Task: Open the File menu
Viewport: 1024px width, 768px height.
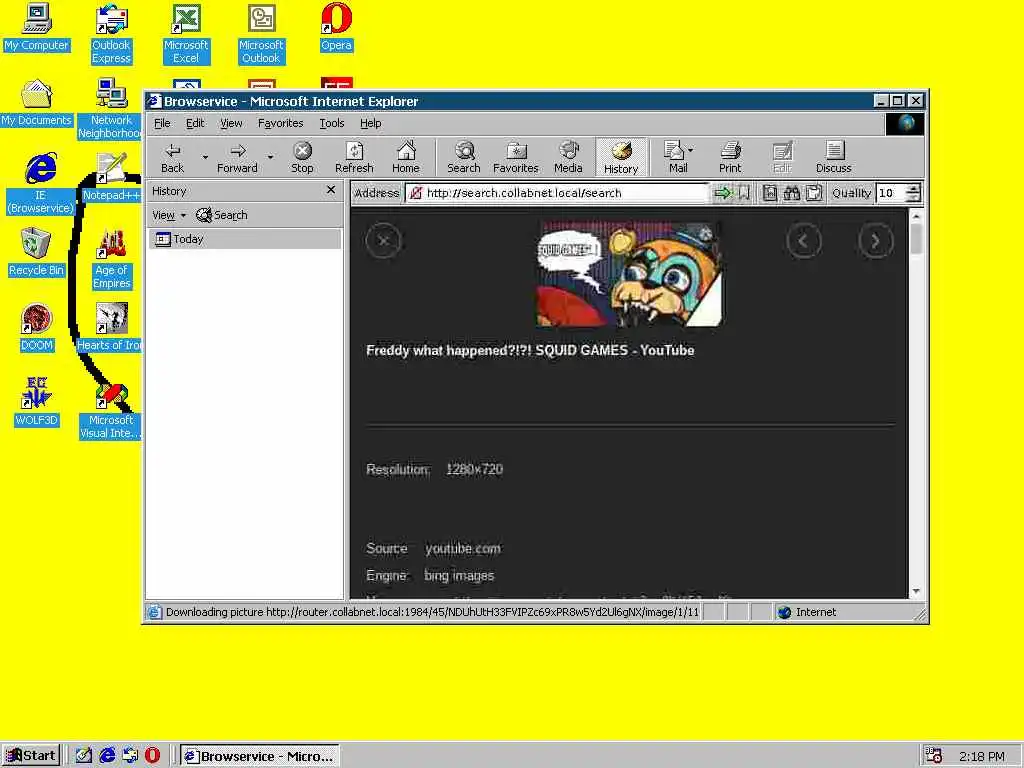Action: pyautogui.click(x=161, y=123)
